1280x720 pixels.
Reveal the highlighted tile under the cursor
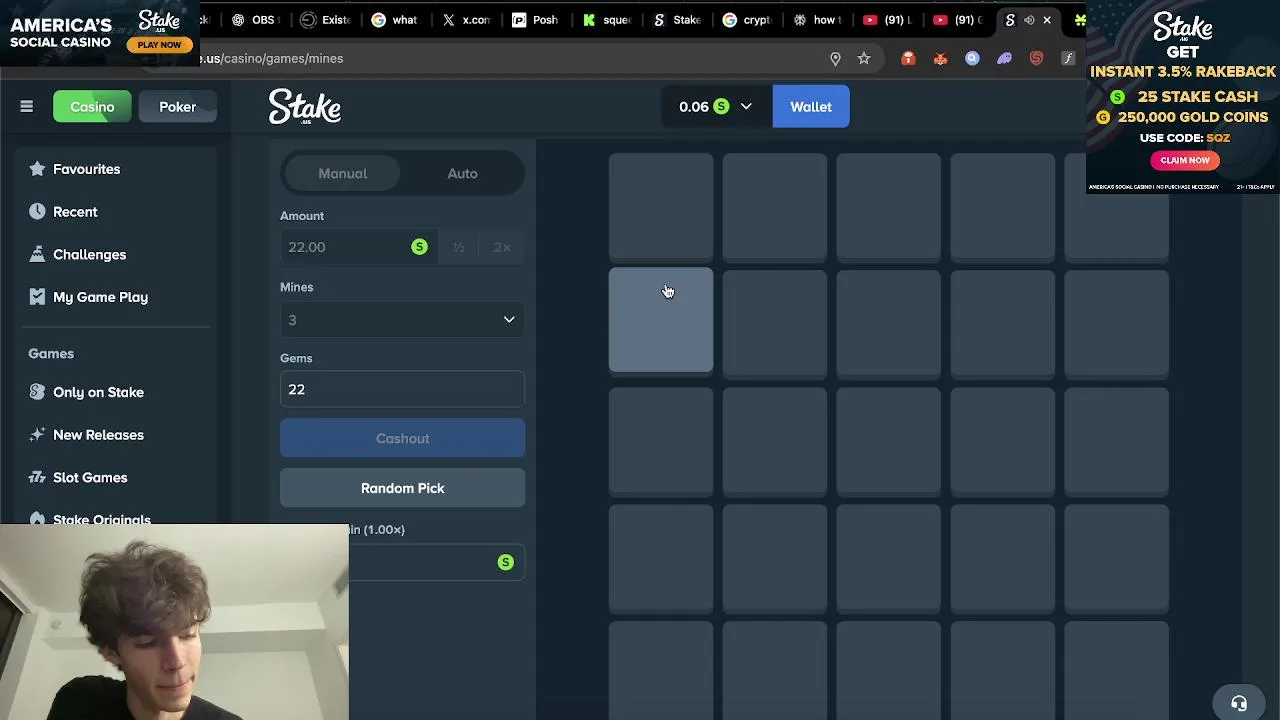pos(661,320)
